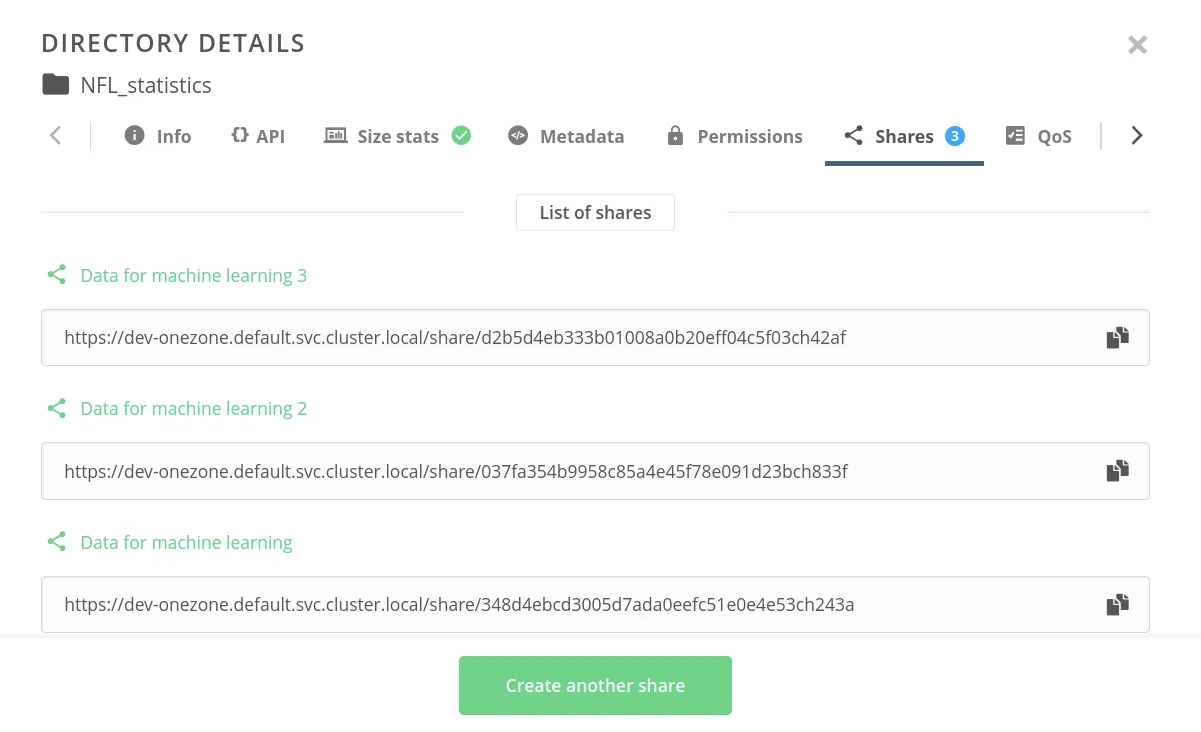Click share icon beside Data for machine learning 3
Image resolution: width=1201 pixels, height=732 pixels.
[57, 275]
